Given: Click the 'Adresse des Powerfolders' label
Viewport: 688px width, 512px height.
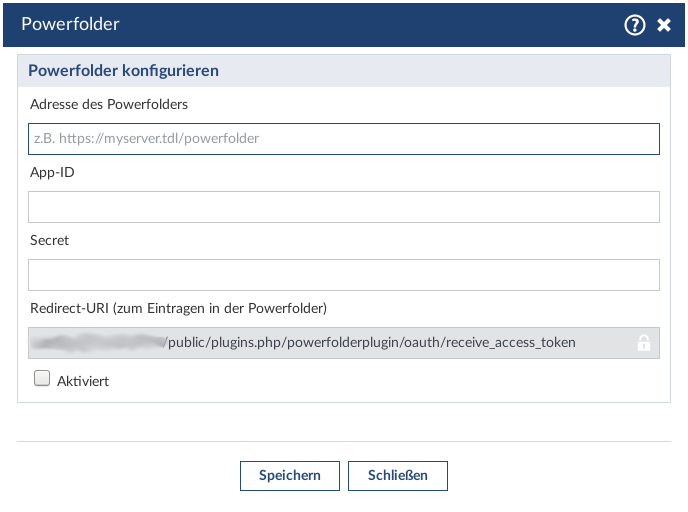Looking at the screenshot, I should click(109, 104).
